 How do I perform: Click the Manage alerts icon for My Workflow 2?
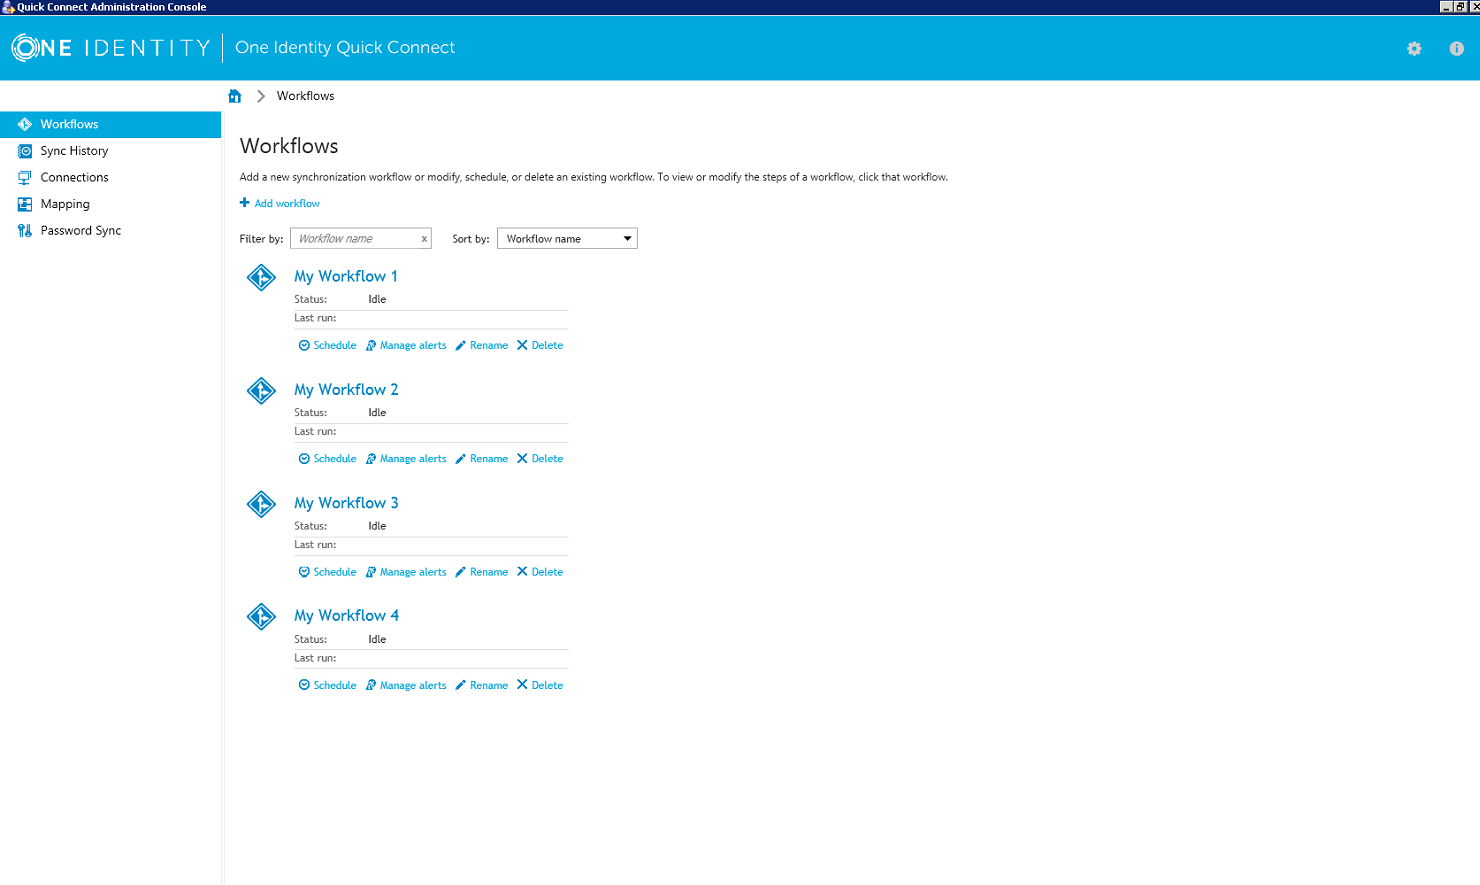[371, 459]
